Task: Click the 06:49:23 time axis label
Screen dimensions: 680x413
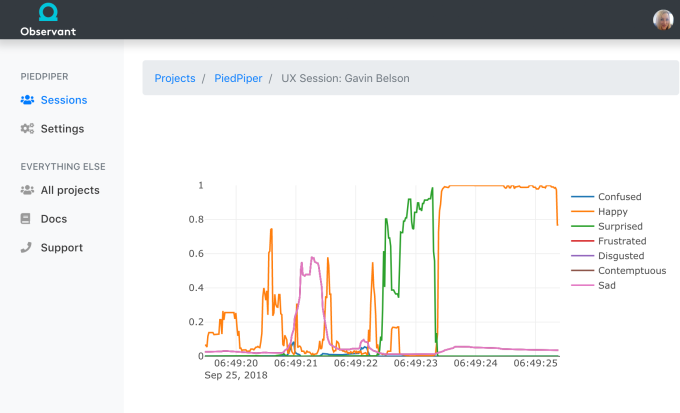Action: 415,363
